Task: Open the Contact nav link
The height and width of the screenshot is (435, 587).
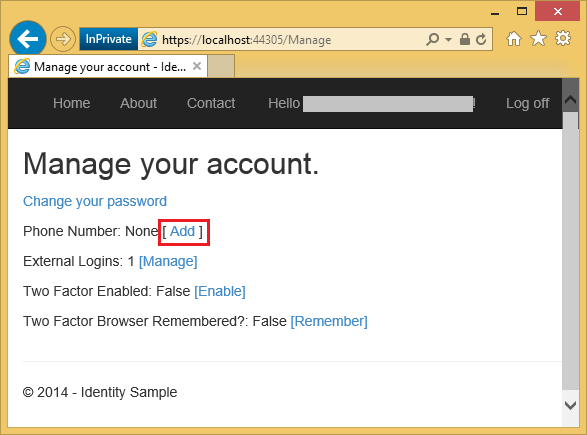Action: click(211, 103)
